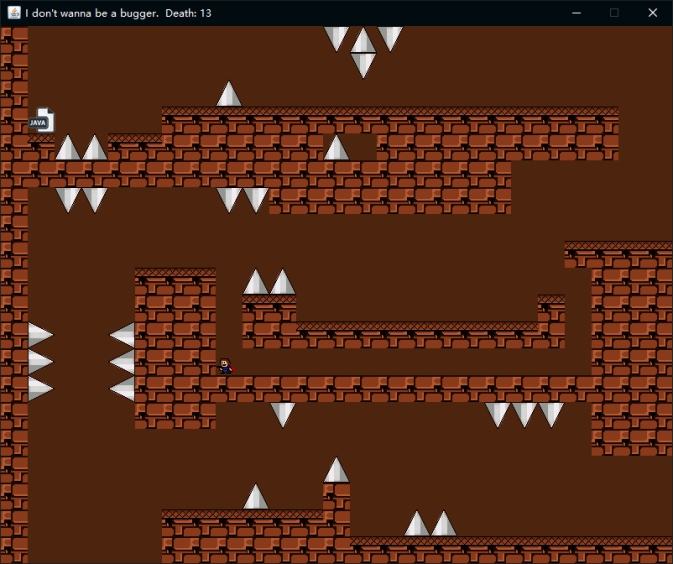
Task: Close the game window
Action: [x=653, y=13]
